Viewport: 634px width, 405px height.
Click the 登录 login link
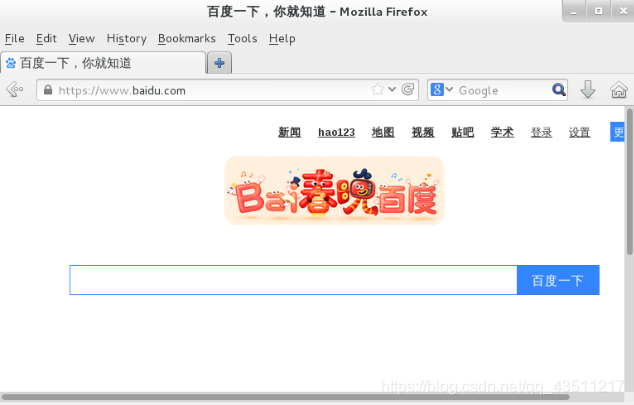pyautogui.click(x=541, y=132)
